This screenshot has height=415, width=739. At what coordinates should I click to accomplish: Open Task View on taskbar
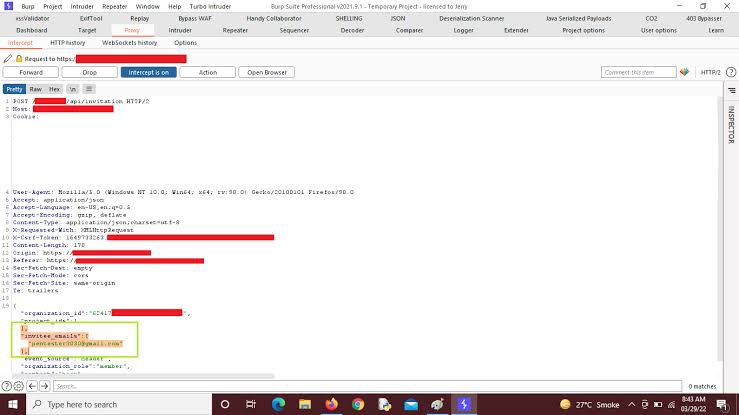point(251,404)
